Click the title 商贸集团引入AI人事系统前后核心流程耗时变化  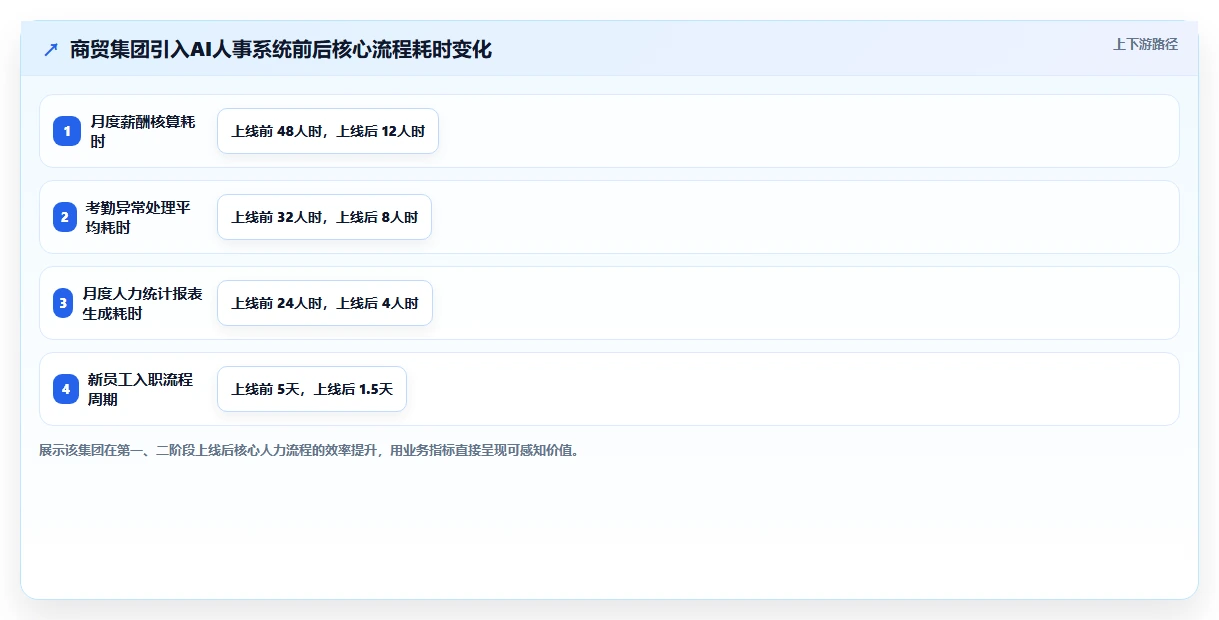point(281,49)
